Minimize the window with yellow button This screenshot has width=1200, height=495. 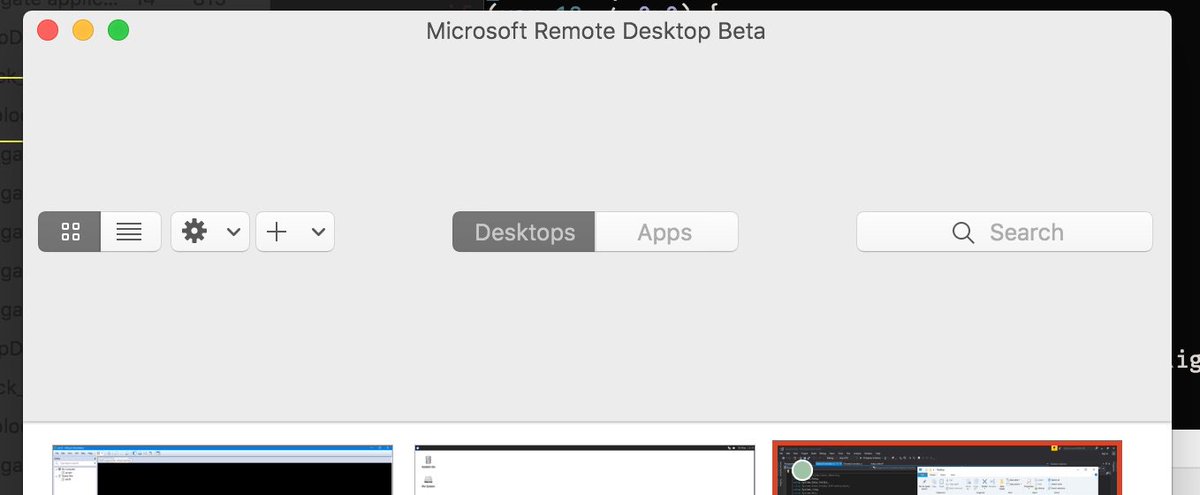(83, 30)
